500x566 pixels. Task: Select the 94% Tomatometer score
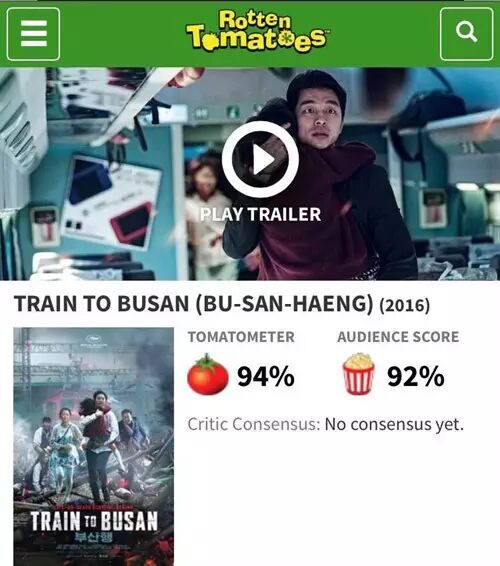pos(266,376)
